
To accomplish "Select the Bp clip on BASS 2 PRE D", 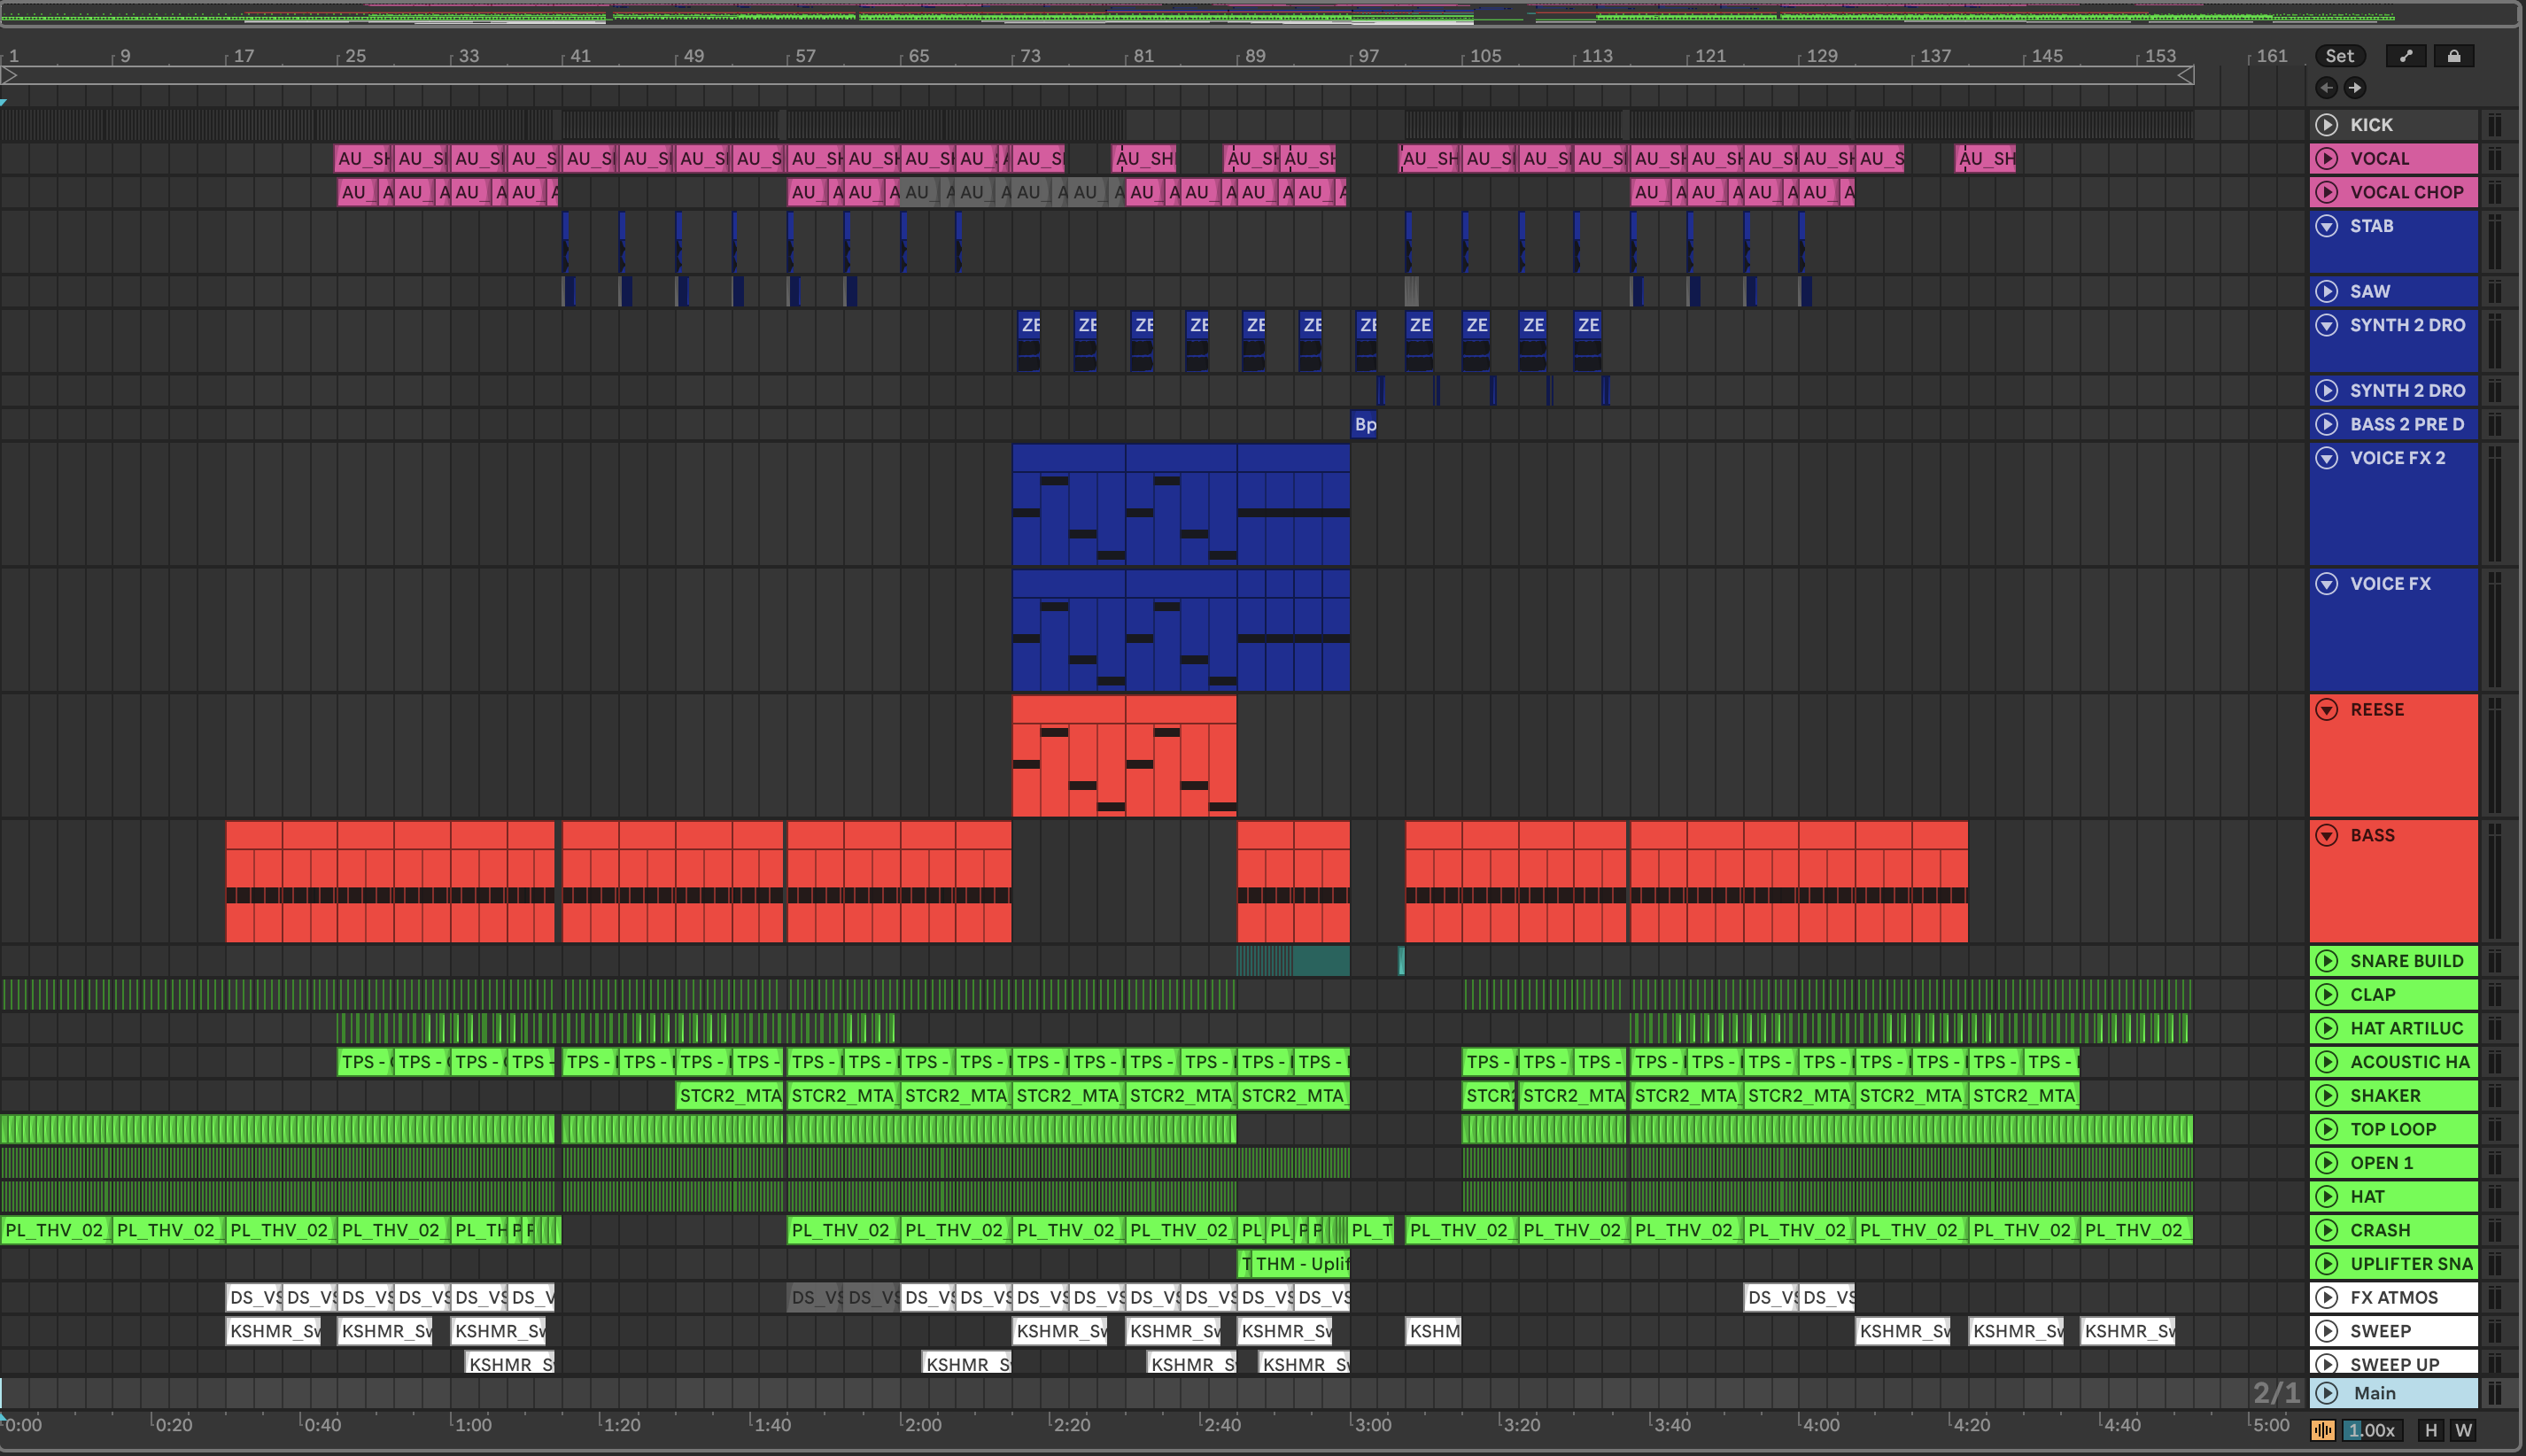I will click(1364, 424).
